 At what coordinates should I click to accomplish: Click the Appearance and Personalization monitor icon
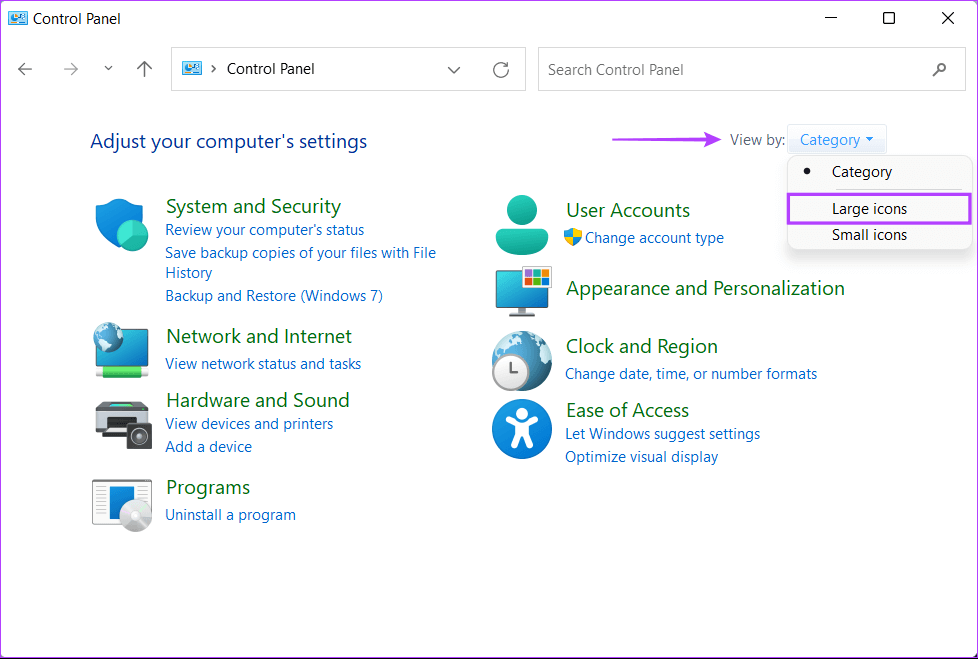click(523, 291)
